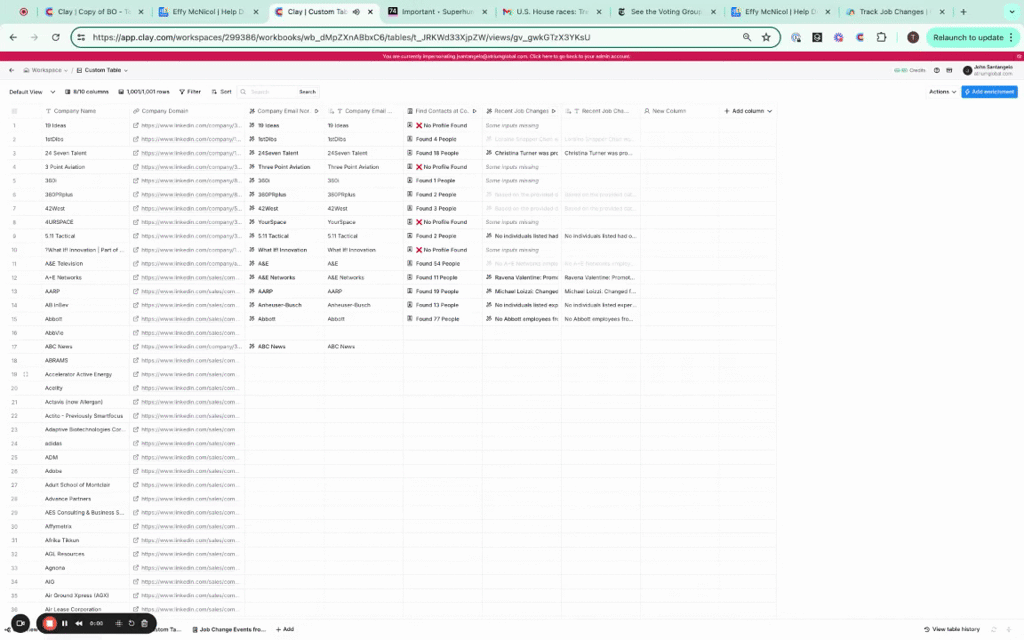Open the Actions dropdown menu
This screenshot has width=1024, height=640.
[941, 91]
